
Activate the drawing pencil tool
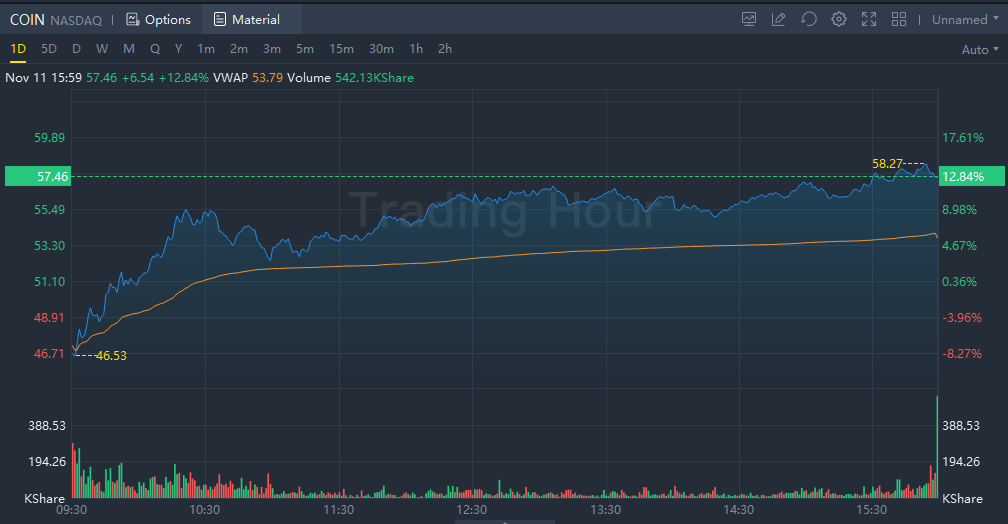click(x=779, y=19)
